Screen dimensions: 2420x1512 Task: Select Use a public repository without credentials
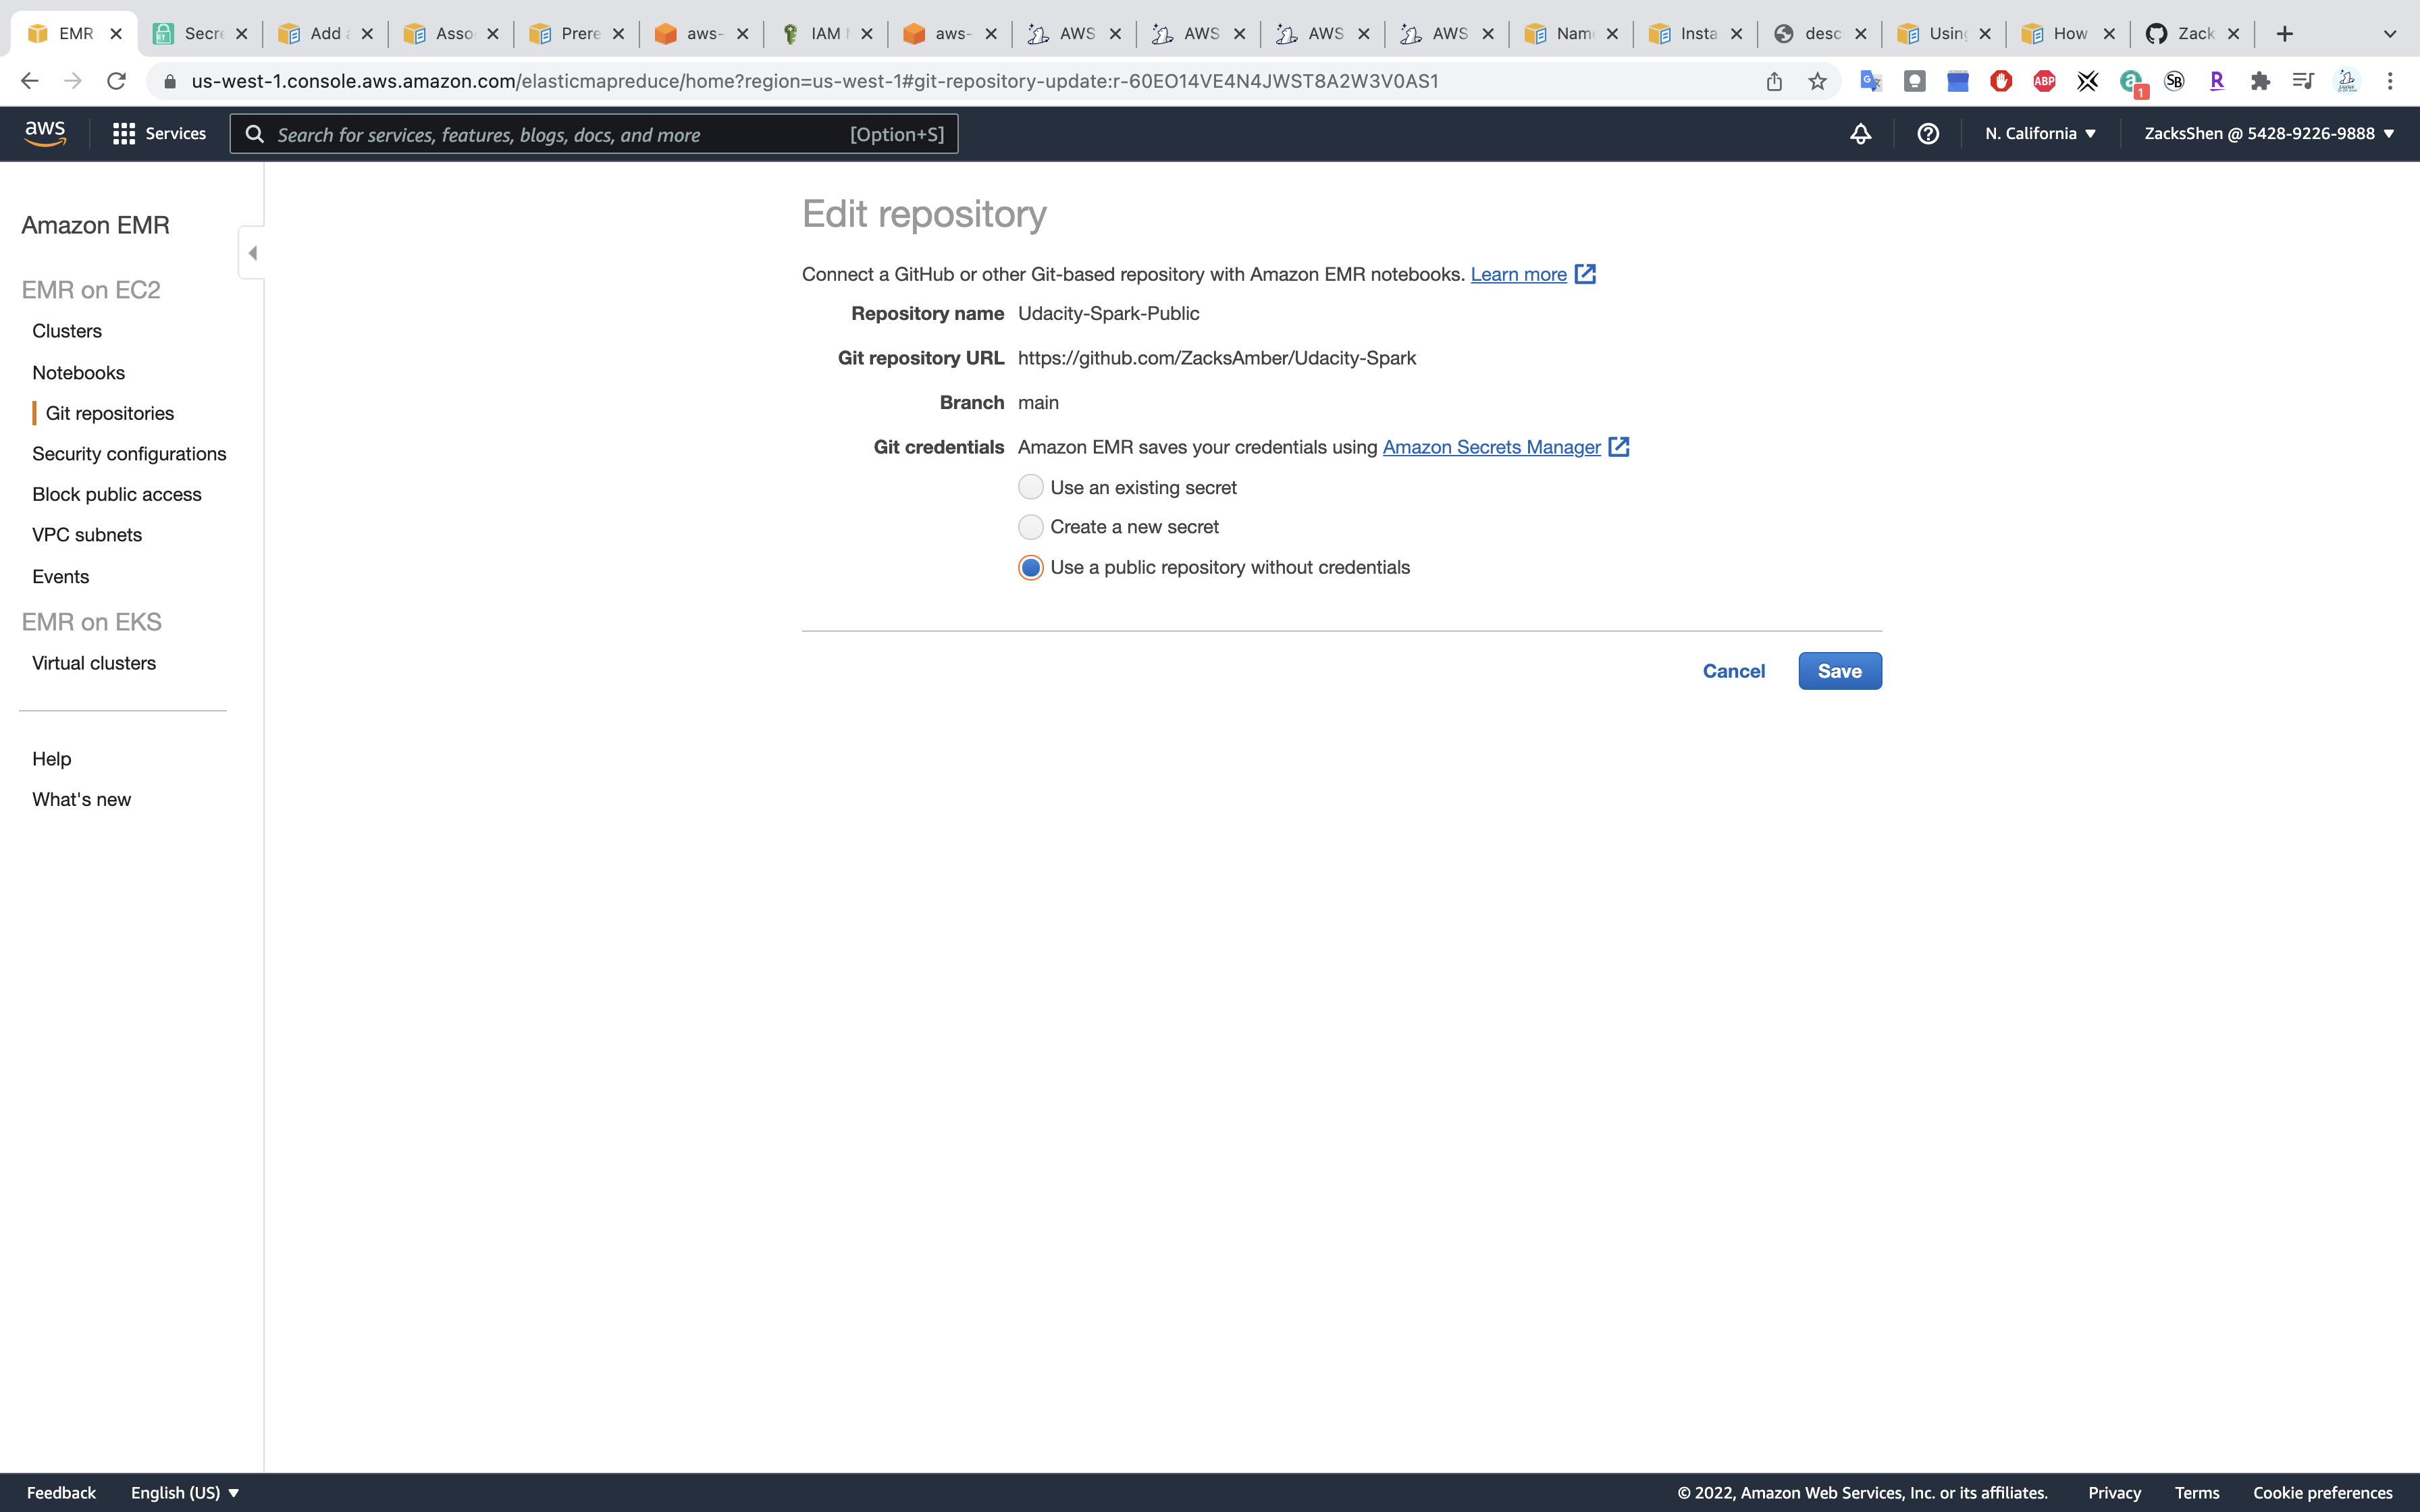click(1031, 567)
